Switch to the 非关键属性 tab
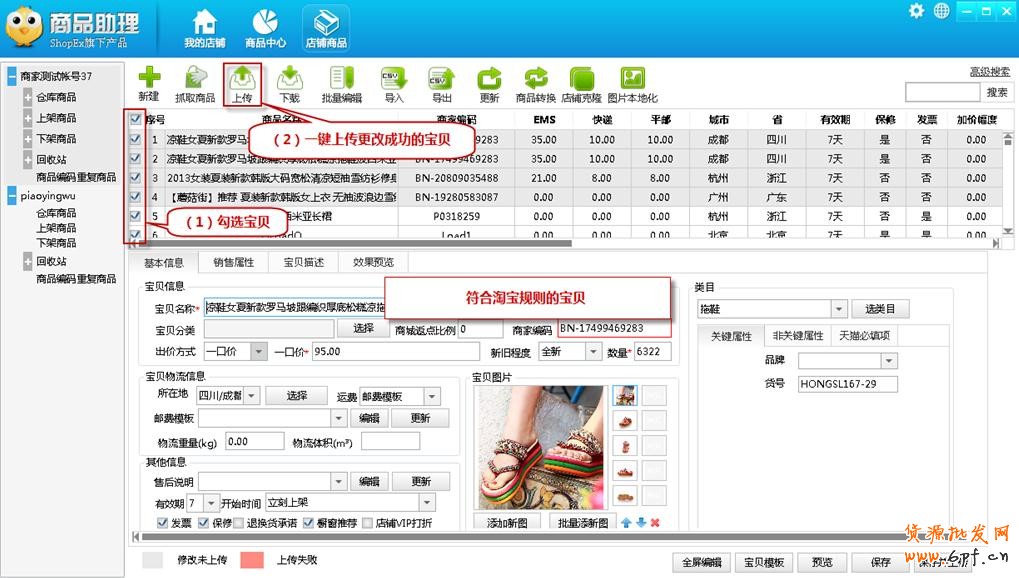1019x578 pixels. [797, 335]
